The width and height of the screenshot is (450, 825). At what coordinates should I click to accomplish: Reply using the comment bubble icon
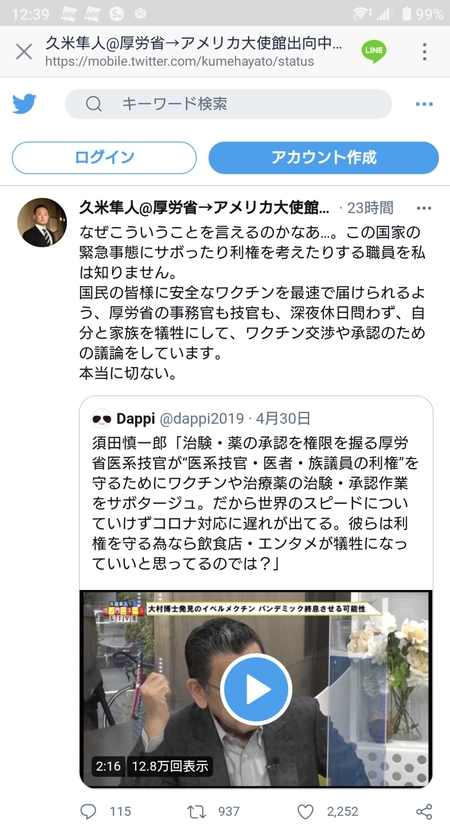point(88,811)
